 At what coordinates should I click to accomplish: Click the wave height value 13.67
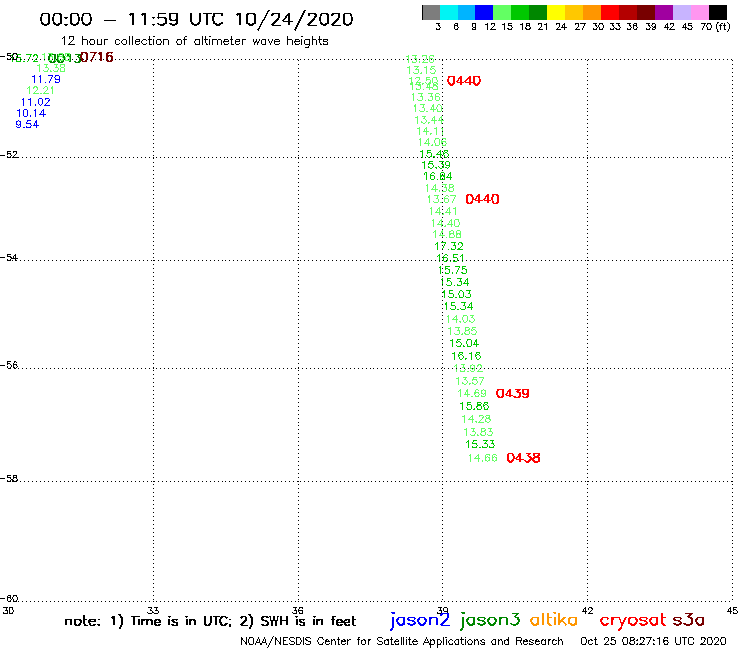pos(441,199)
